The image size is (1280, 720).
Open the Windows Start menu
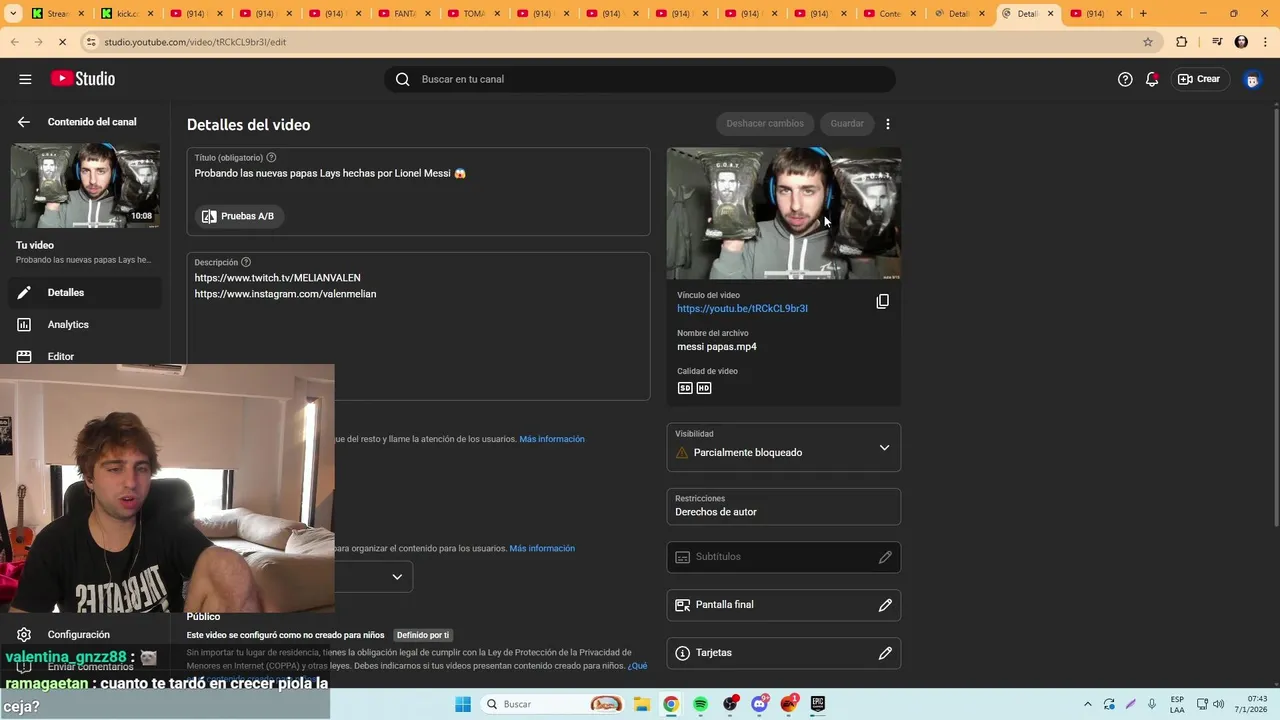(463, 704)
